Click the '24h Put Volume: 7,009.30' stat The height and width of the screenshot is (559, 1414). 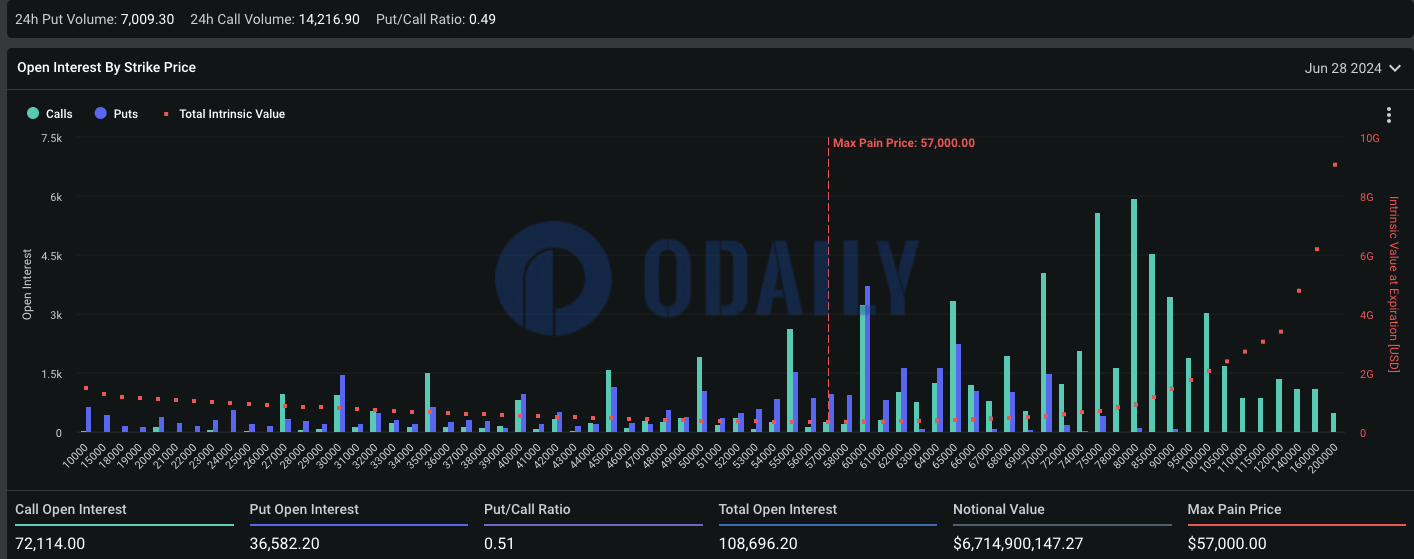click(94, 19)
